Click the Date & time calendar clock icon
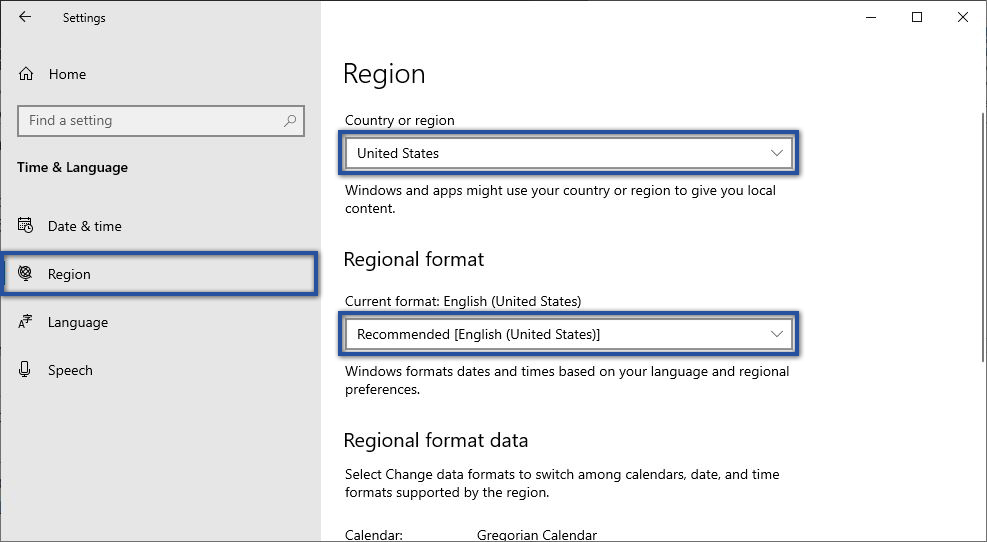 pyautogui.click(x=26, y=226)
